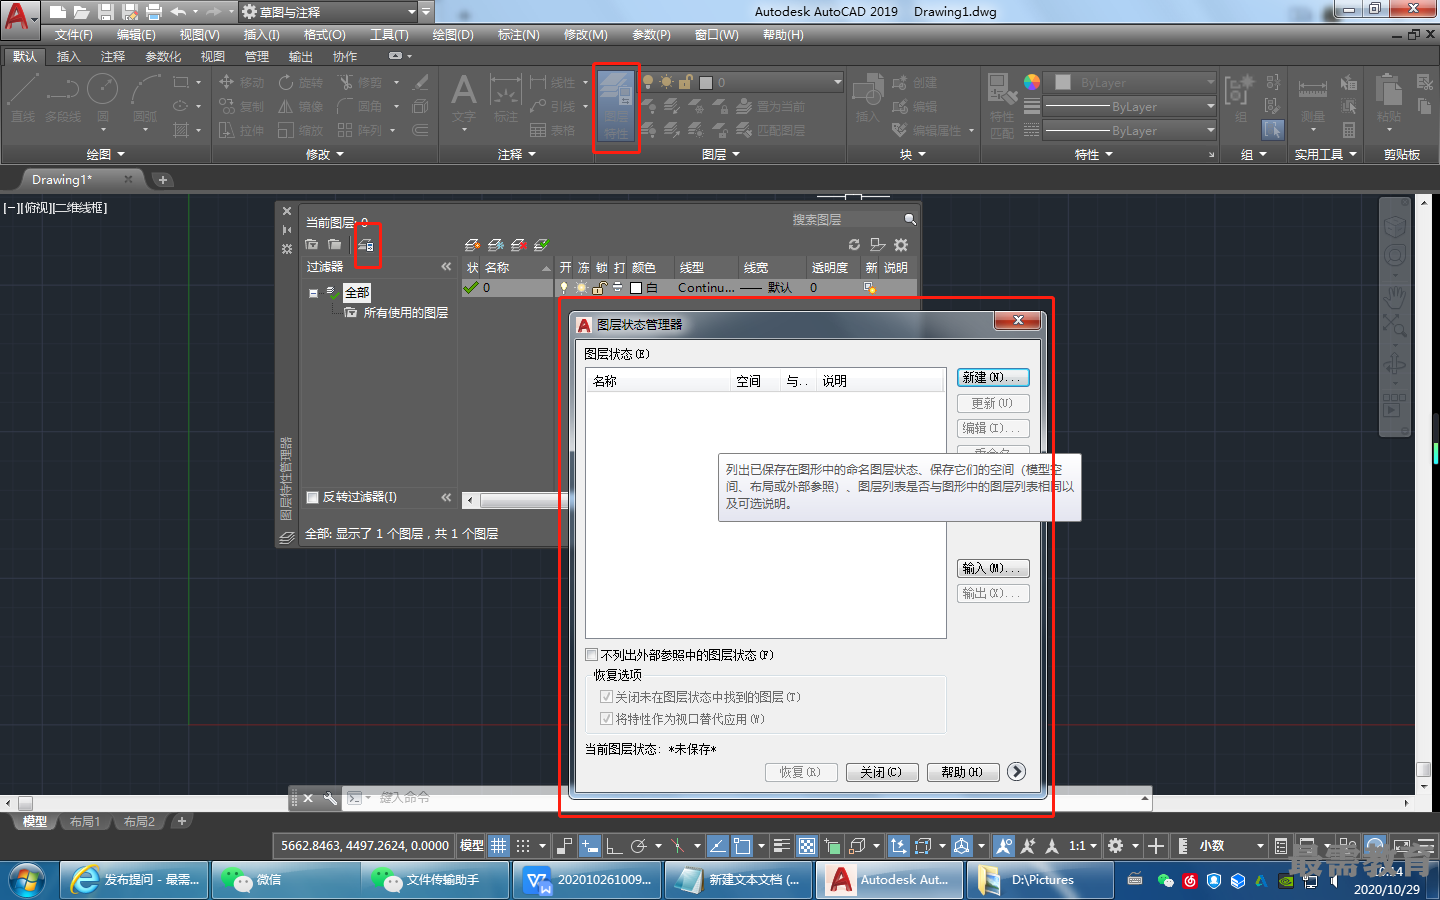Open the Format (格式) menu

[x=325, y=35]
